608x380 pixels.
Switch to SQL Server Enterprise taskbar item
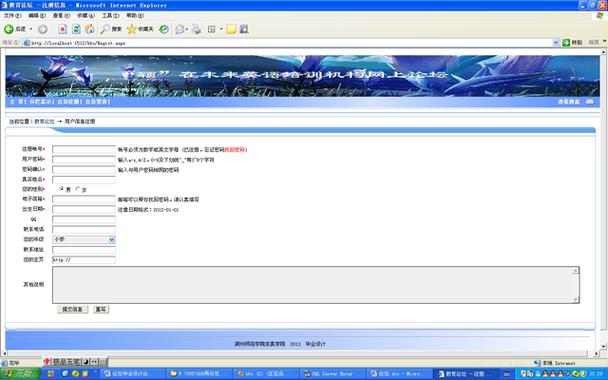tap(332, 374)
